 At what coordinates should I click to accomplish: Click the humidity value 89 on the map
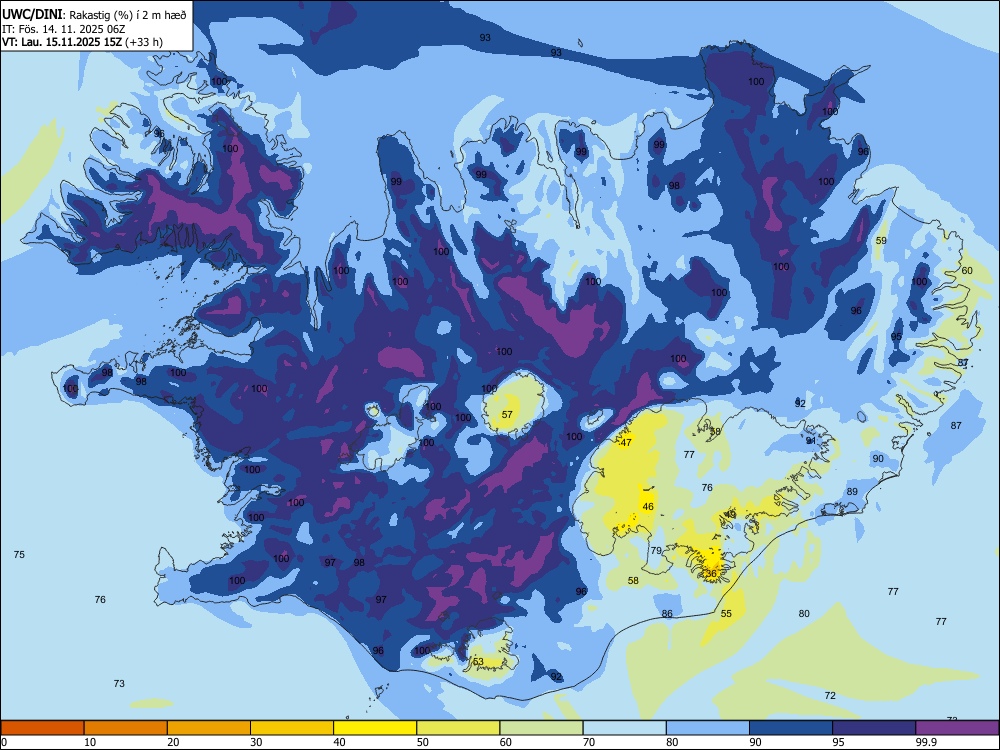(x=852, y=492)
